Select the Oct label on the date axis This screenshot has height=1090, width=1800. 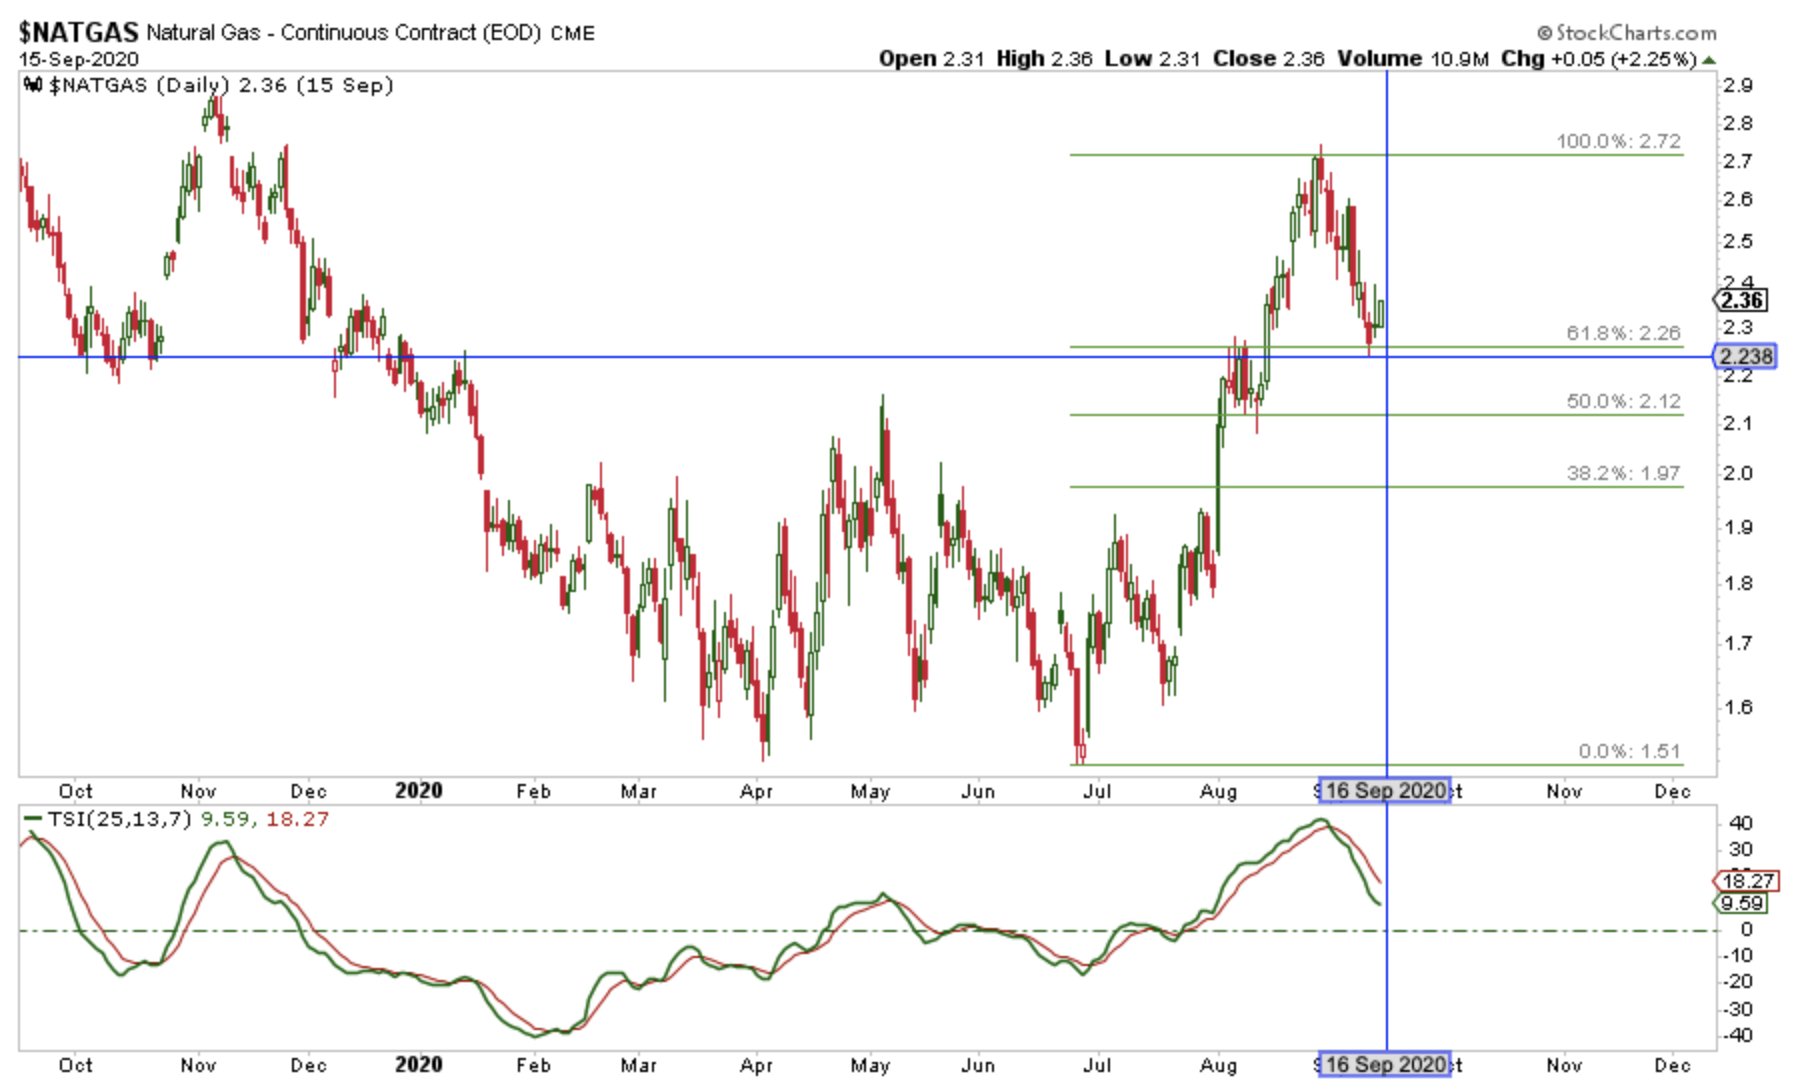point(77,790)
